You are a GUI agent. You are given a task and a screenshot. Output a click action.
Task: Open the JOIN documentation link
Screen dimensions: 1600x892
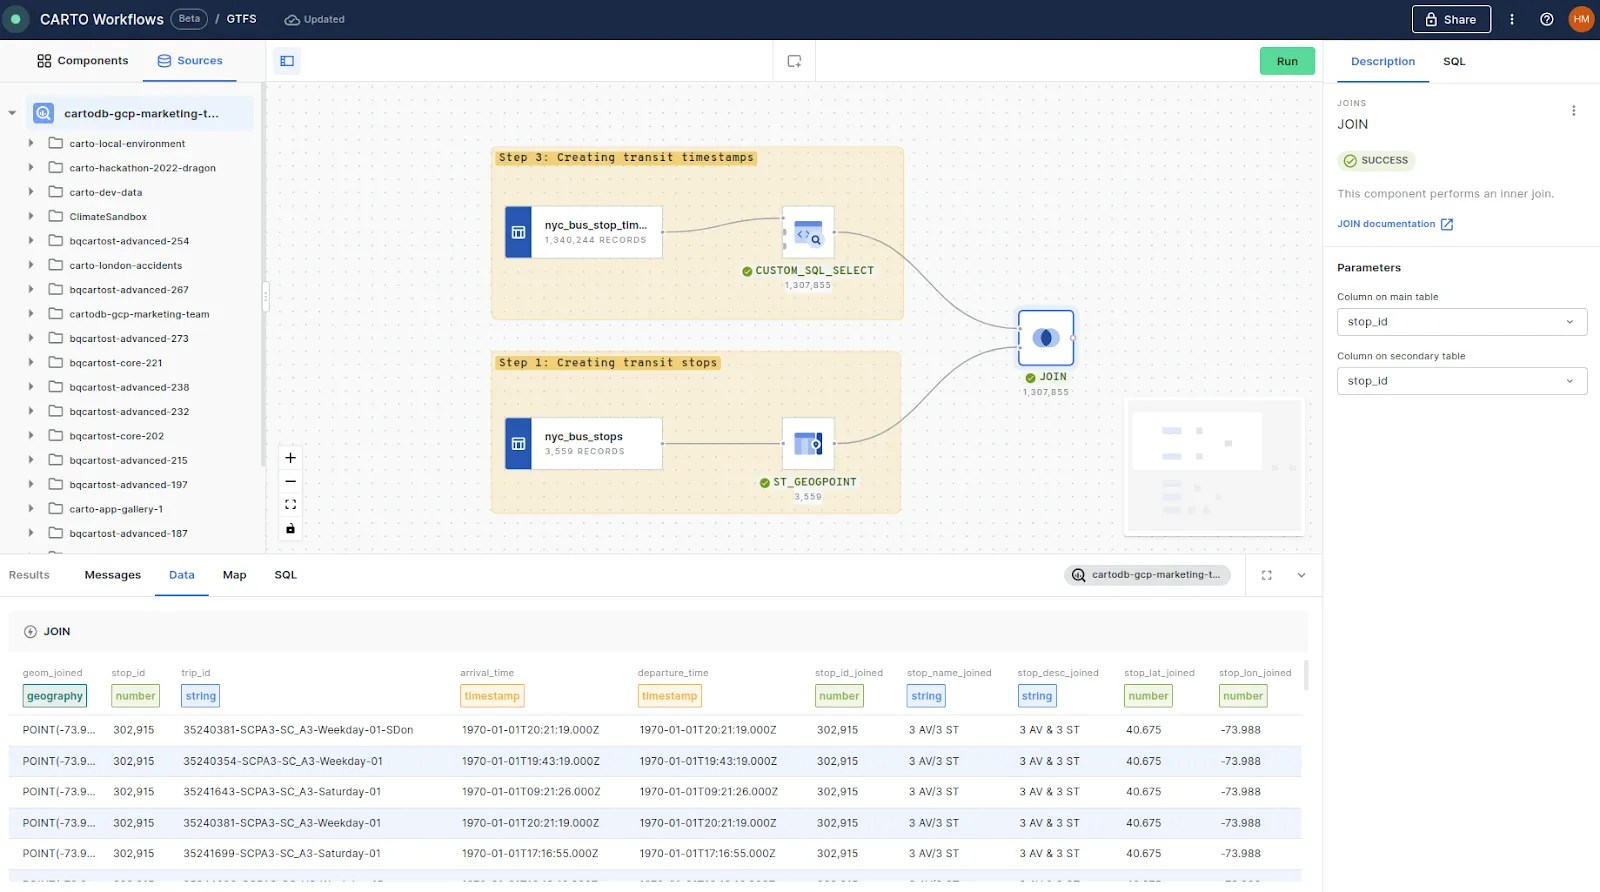click(x=1394, y=224)
